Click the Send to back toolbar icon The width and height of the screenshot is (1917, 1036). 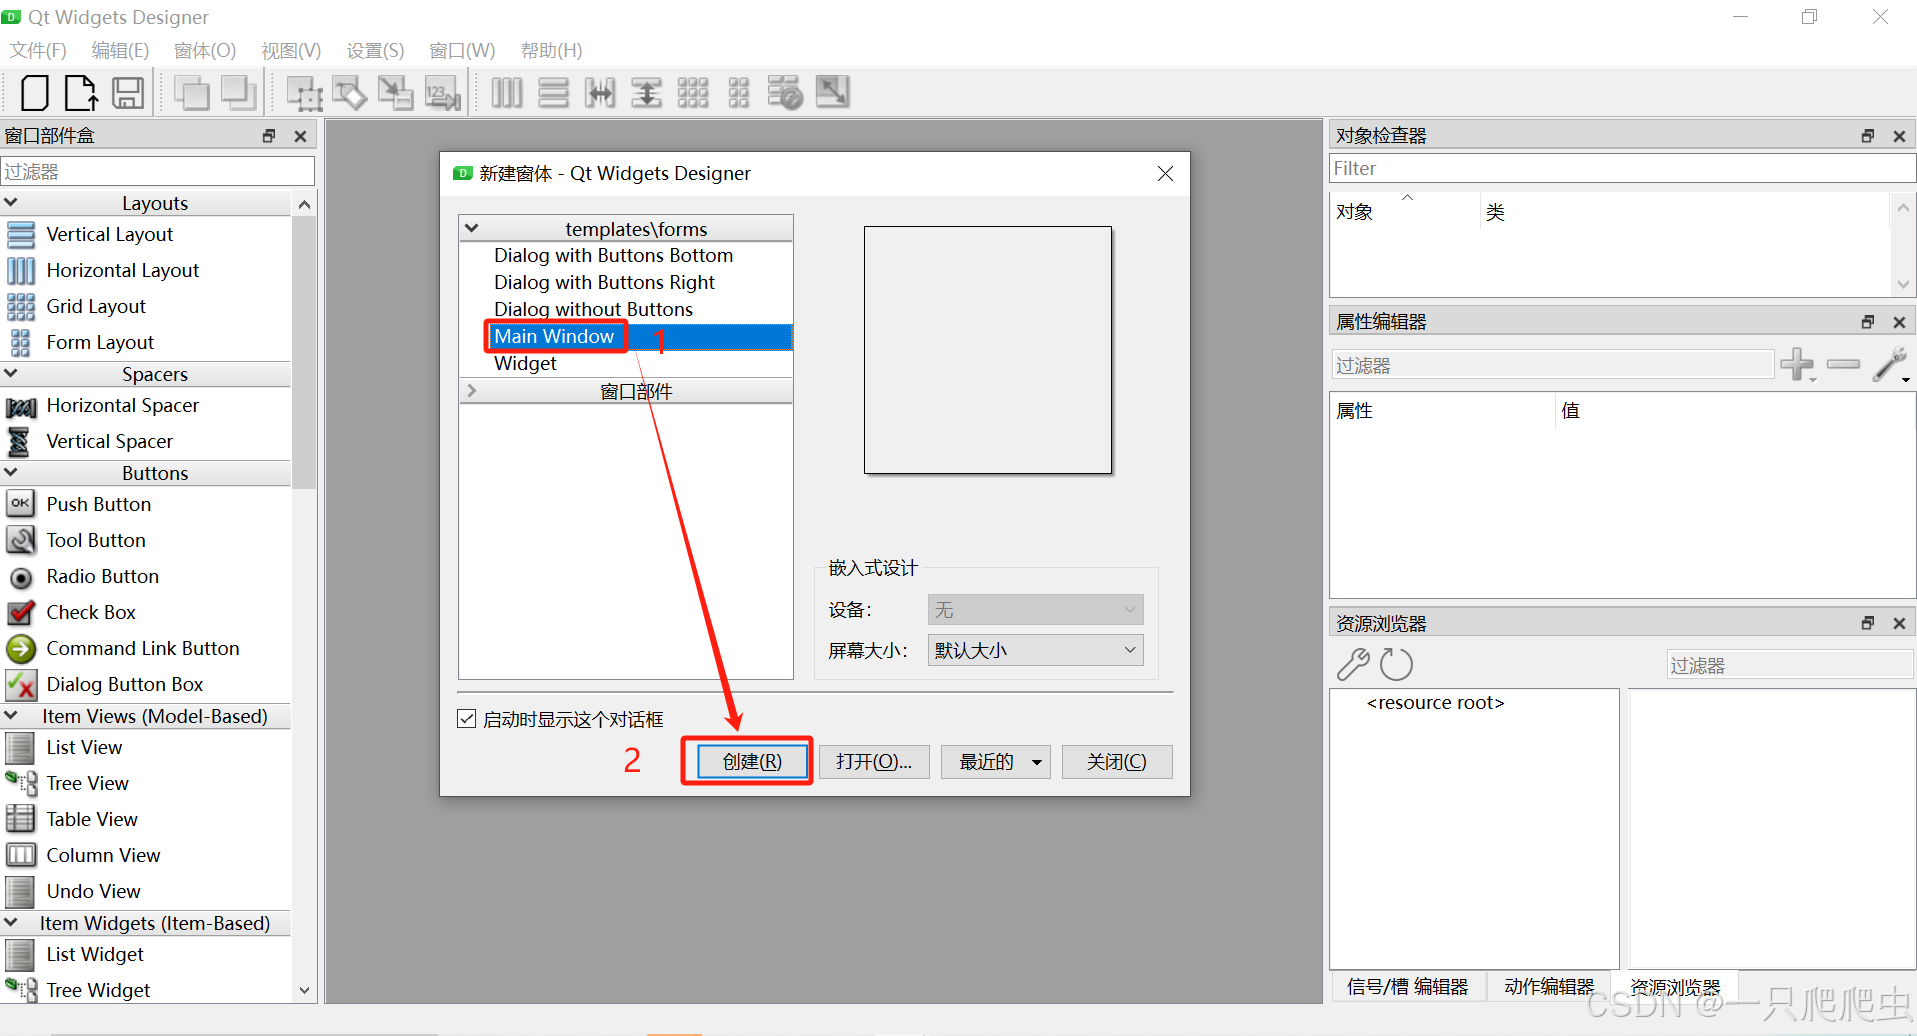[238, 93]
